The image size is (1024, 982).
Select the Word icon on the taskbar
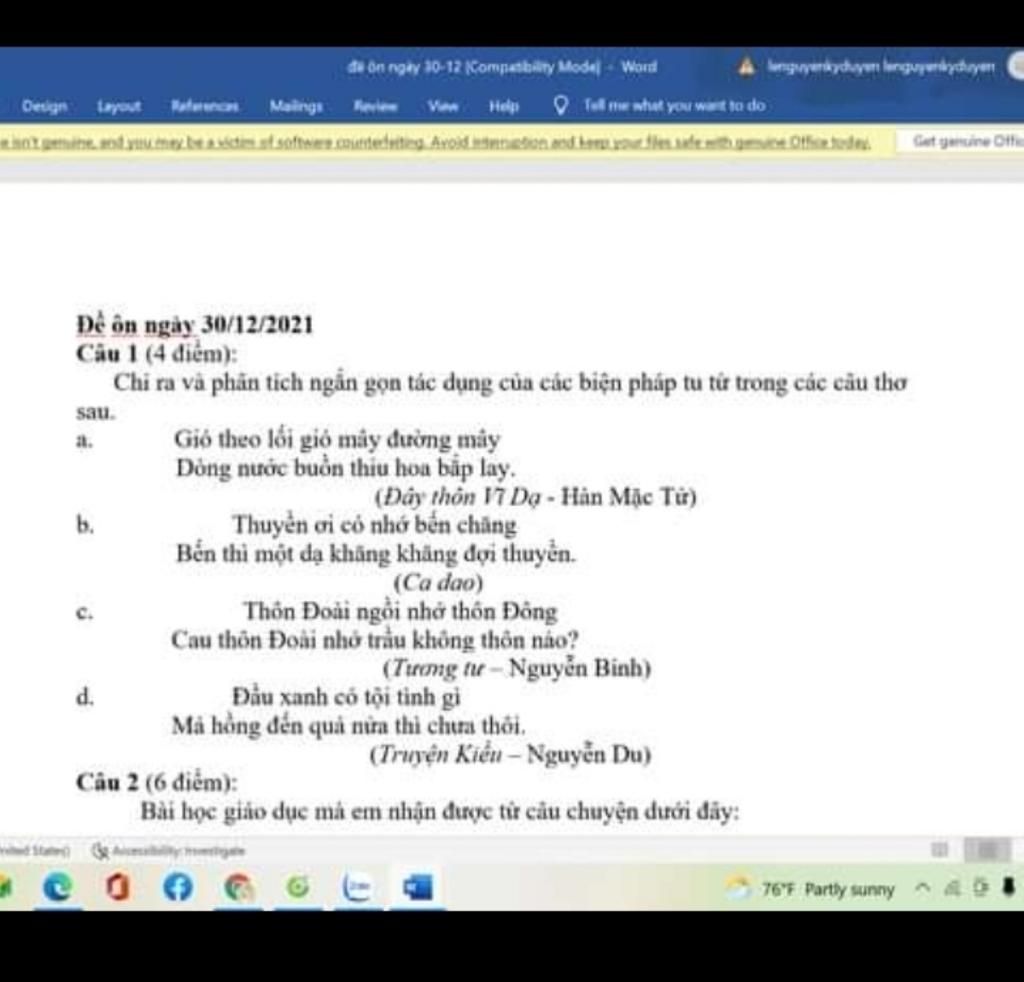[417, 887]
